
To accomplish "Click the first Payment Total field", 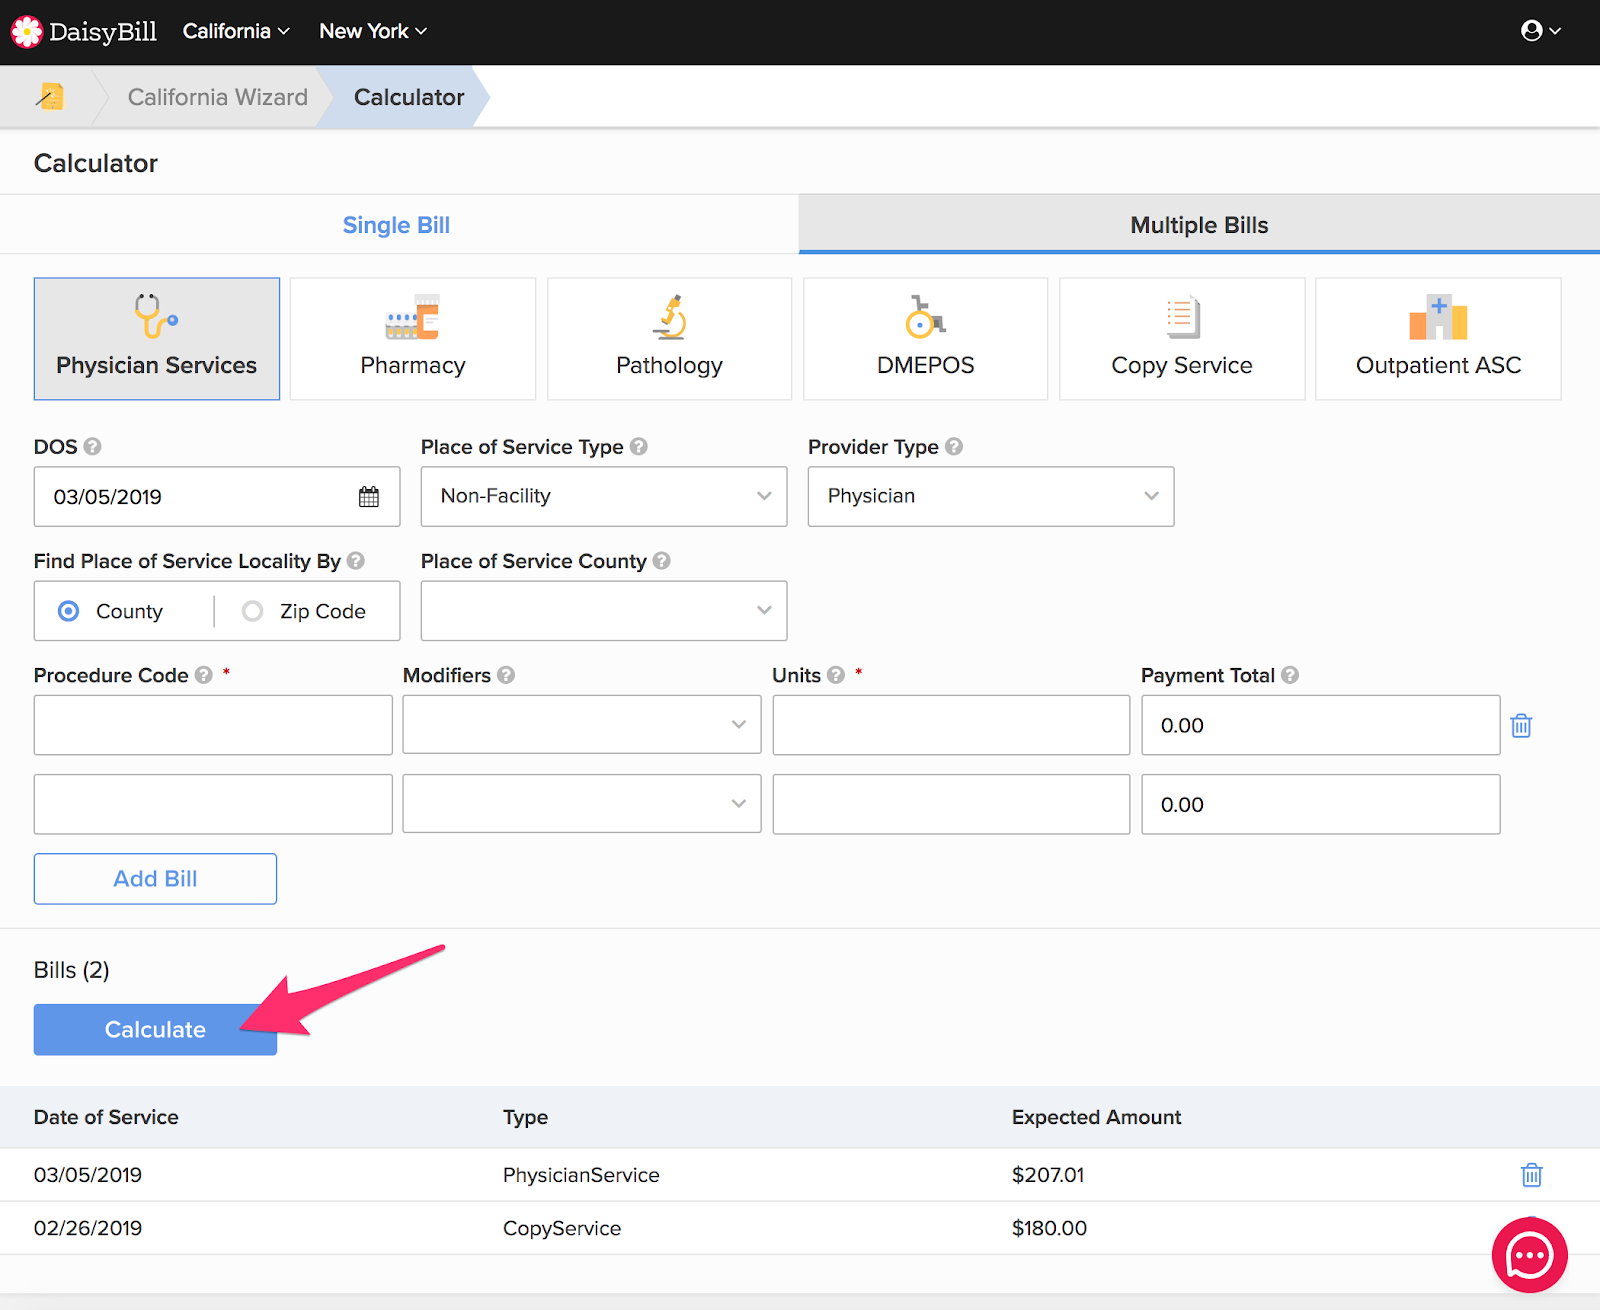I will [1321, 725].
